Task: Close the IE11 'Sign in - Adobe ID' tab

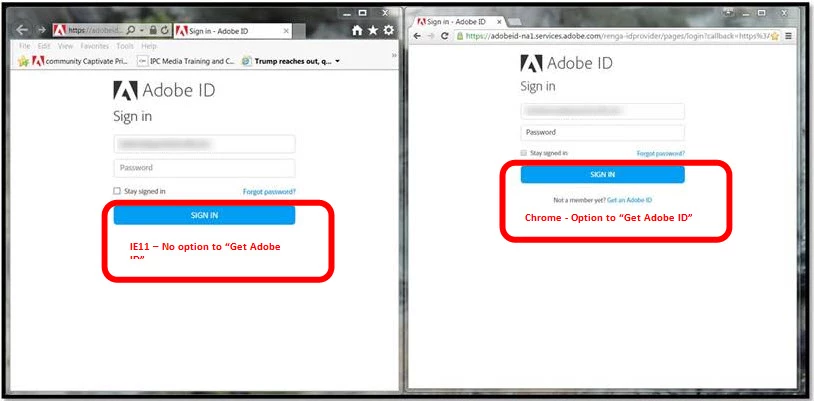Action: [x=286, y=31]
